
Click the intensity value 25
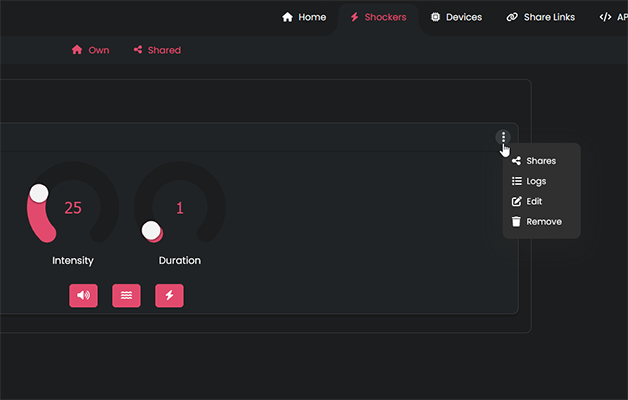pos(73,208)
